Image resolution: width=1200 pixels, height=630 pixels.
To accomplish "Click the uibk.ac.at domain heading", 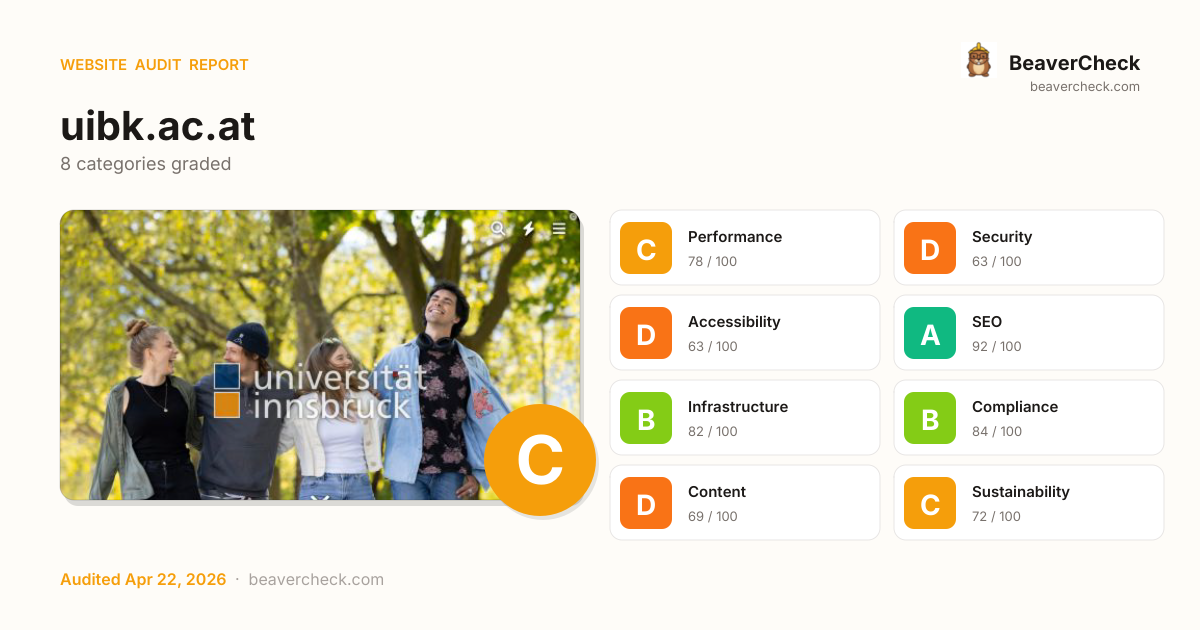I will pyautogui.click(x=158, y=127).
